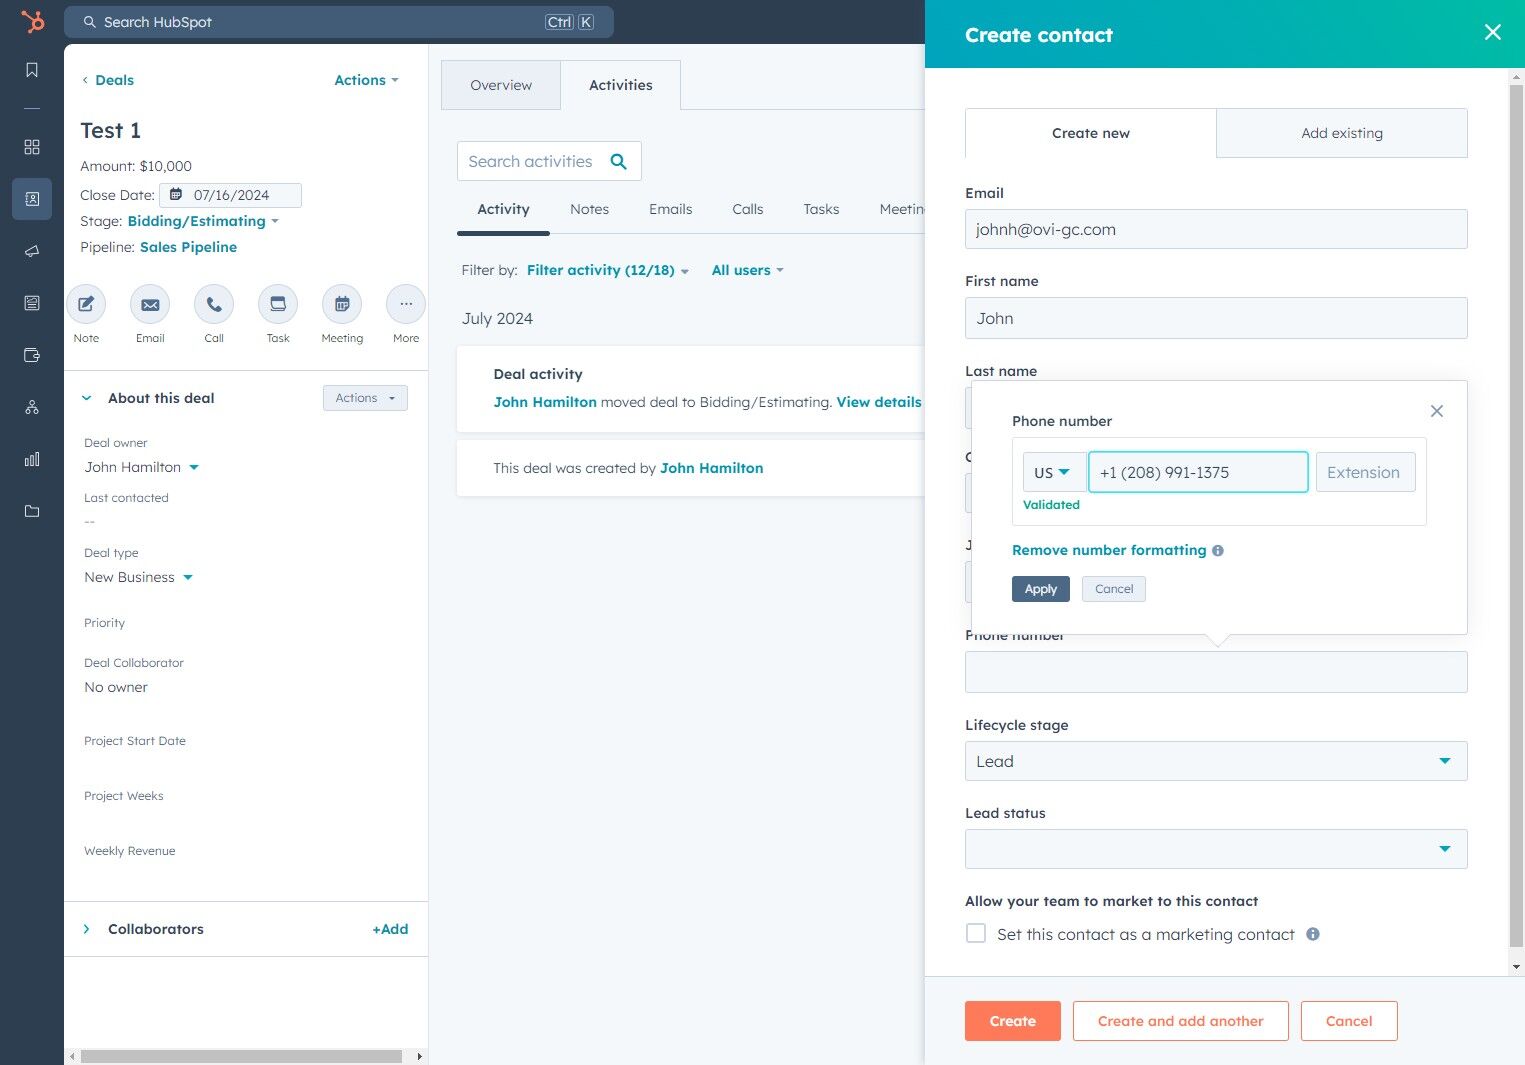
Task: Click Cancel in the phone number popup
Action: click(x=1114, y=589)
